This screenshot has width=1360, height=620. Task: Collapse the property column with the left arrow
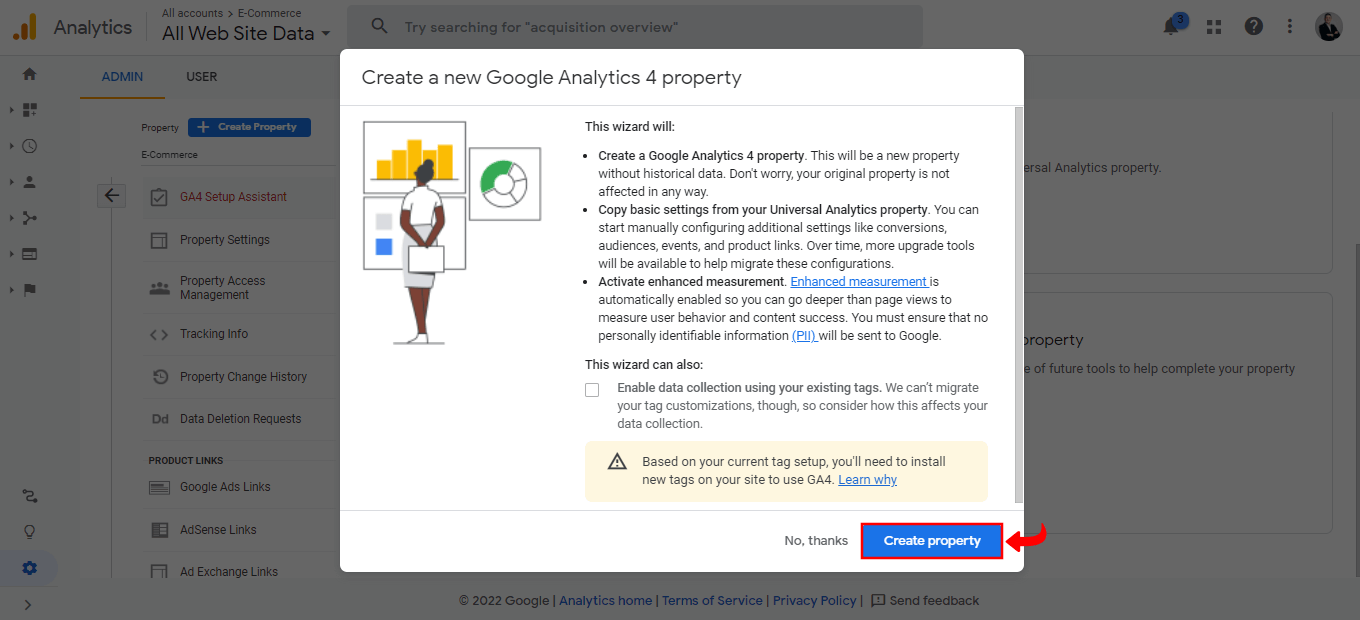click(111, 195)
